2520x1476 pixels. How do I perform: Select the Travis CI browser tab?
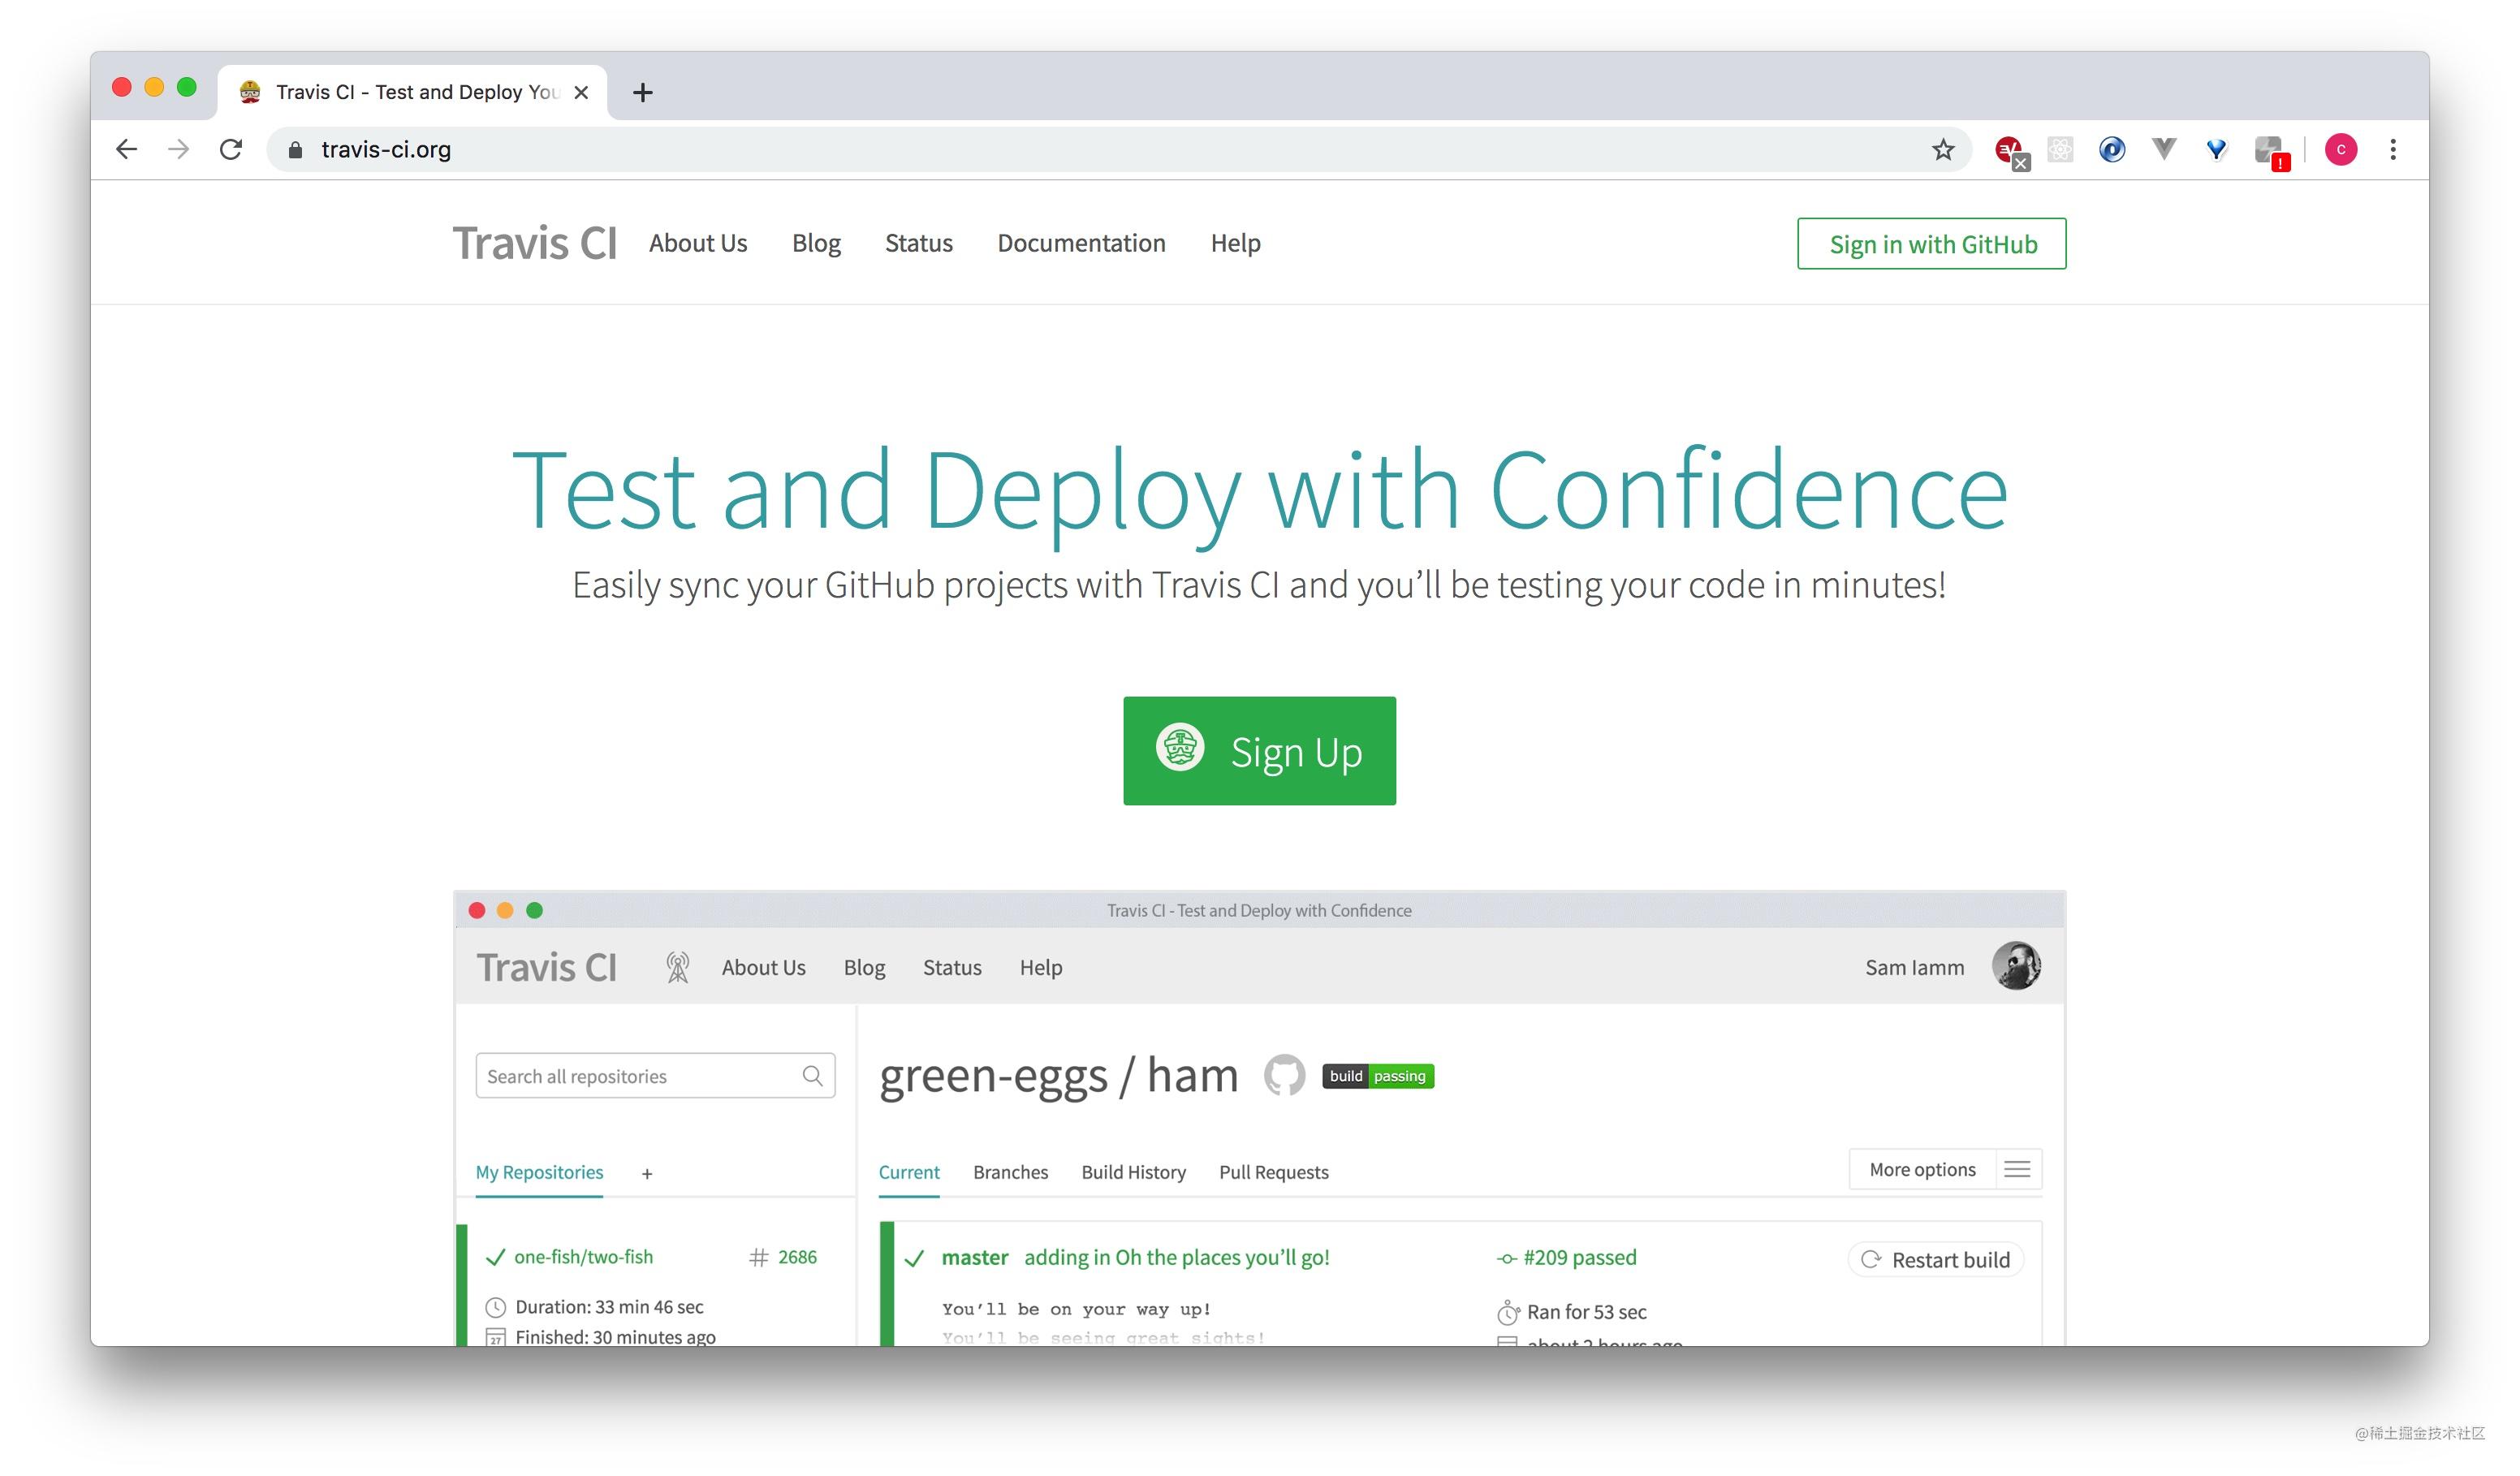click(412, 92)
